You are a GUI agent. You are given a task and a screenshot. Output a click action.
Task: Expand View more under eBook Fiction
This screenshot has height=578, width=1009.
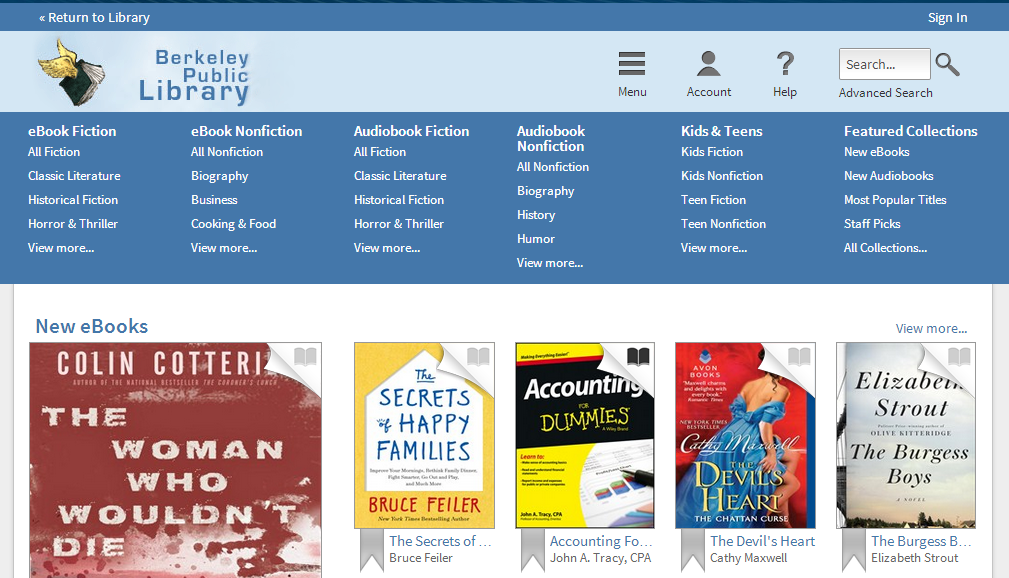click(61, 248)
